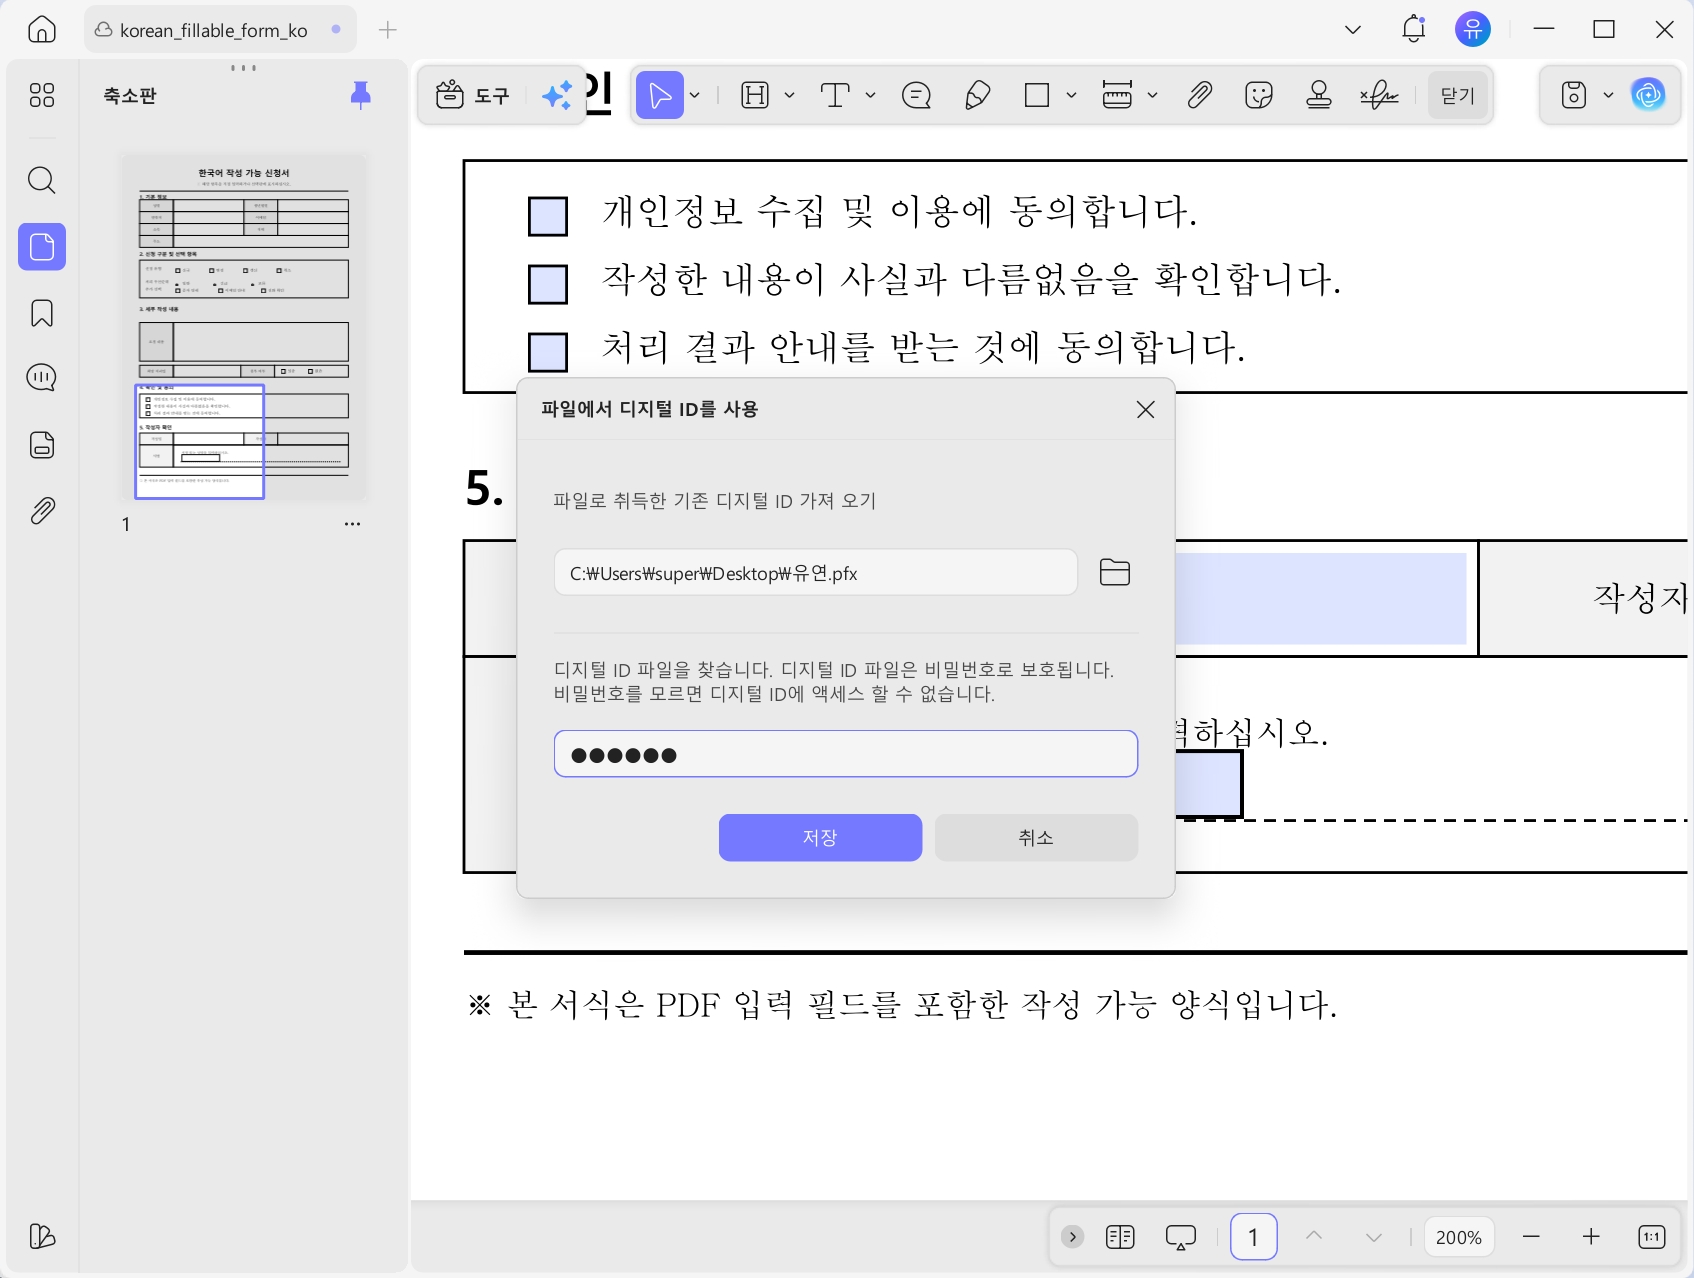Check 작성한 내용이 사실과 다름없음 checkbox
Viewport: 1694px width, 1278px height.
coord(548,284)
